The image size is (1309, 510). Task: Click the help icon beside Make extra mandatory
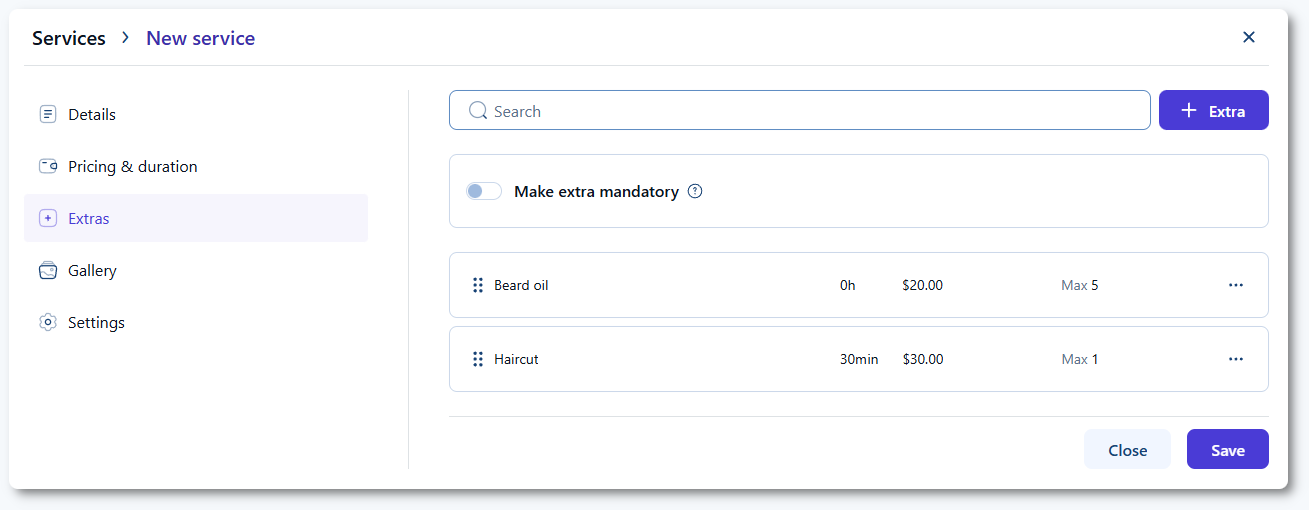tap(695, 191)
